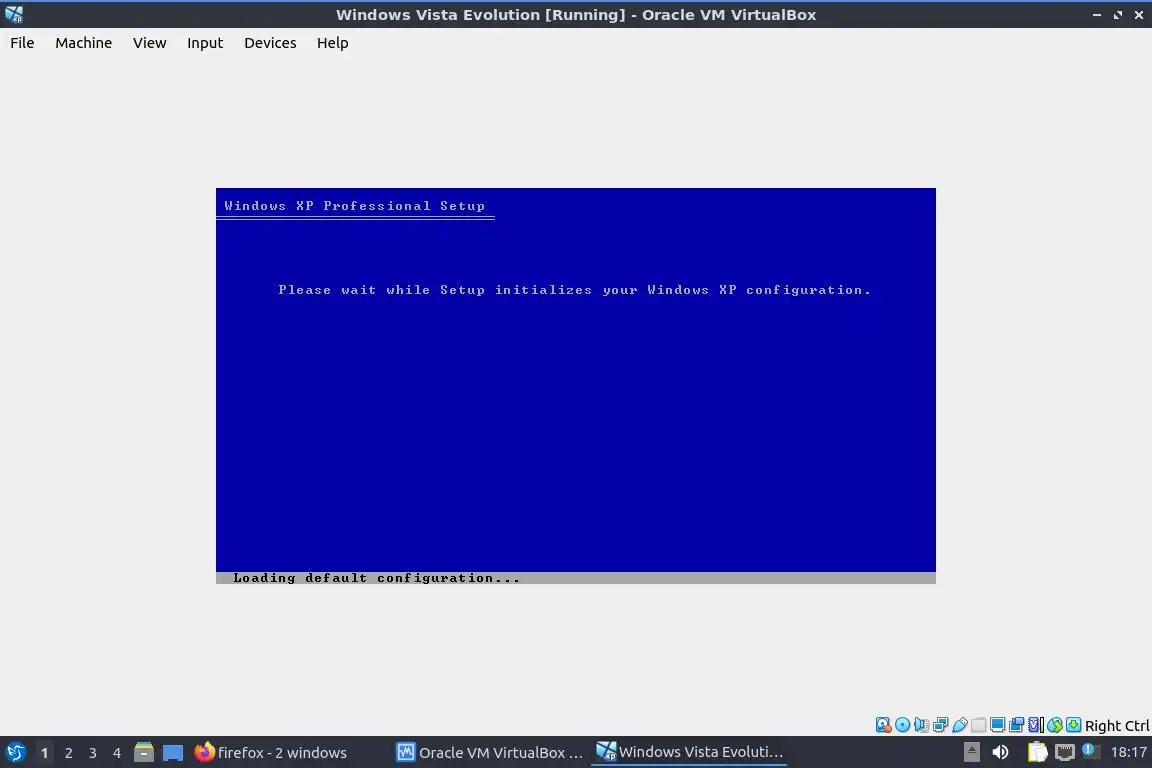The width and height of the screenshot is (1152, 768).
Task: Open the file manager from panel
Action: 144,753
